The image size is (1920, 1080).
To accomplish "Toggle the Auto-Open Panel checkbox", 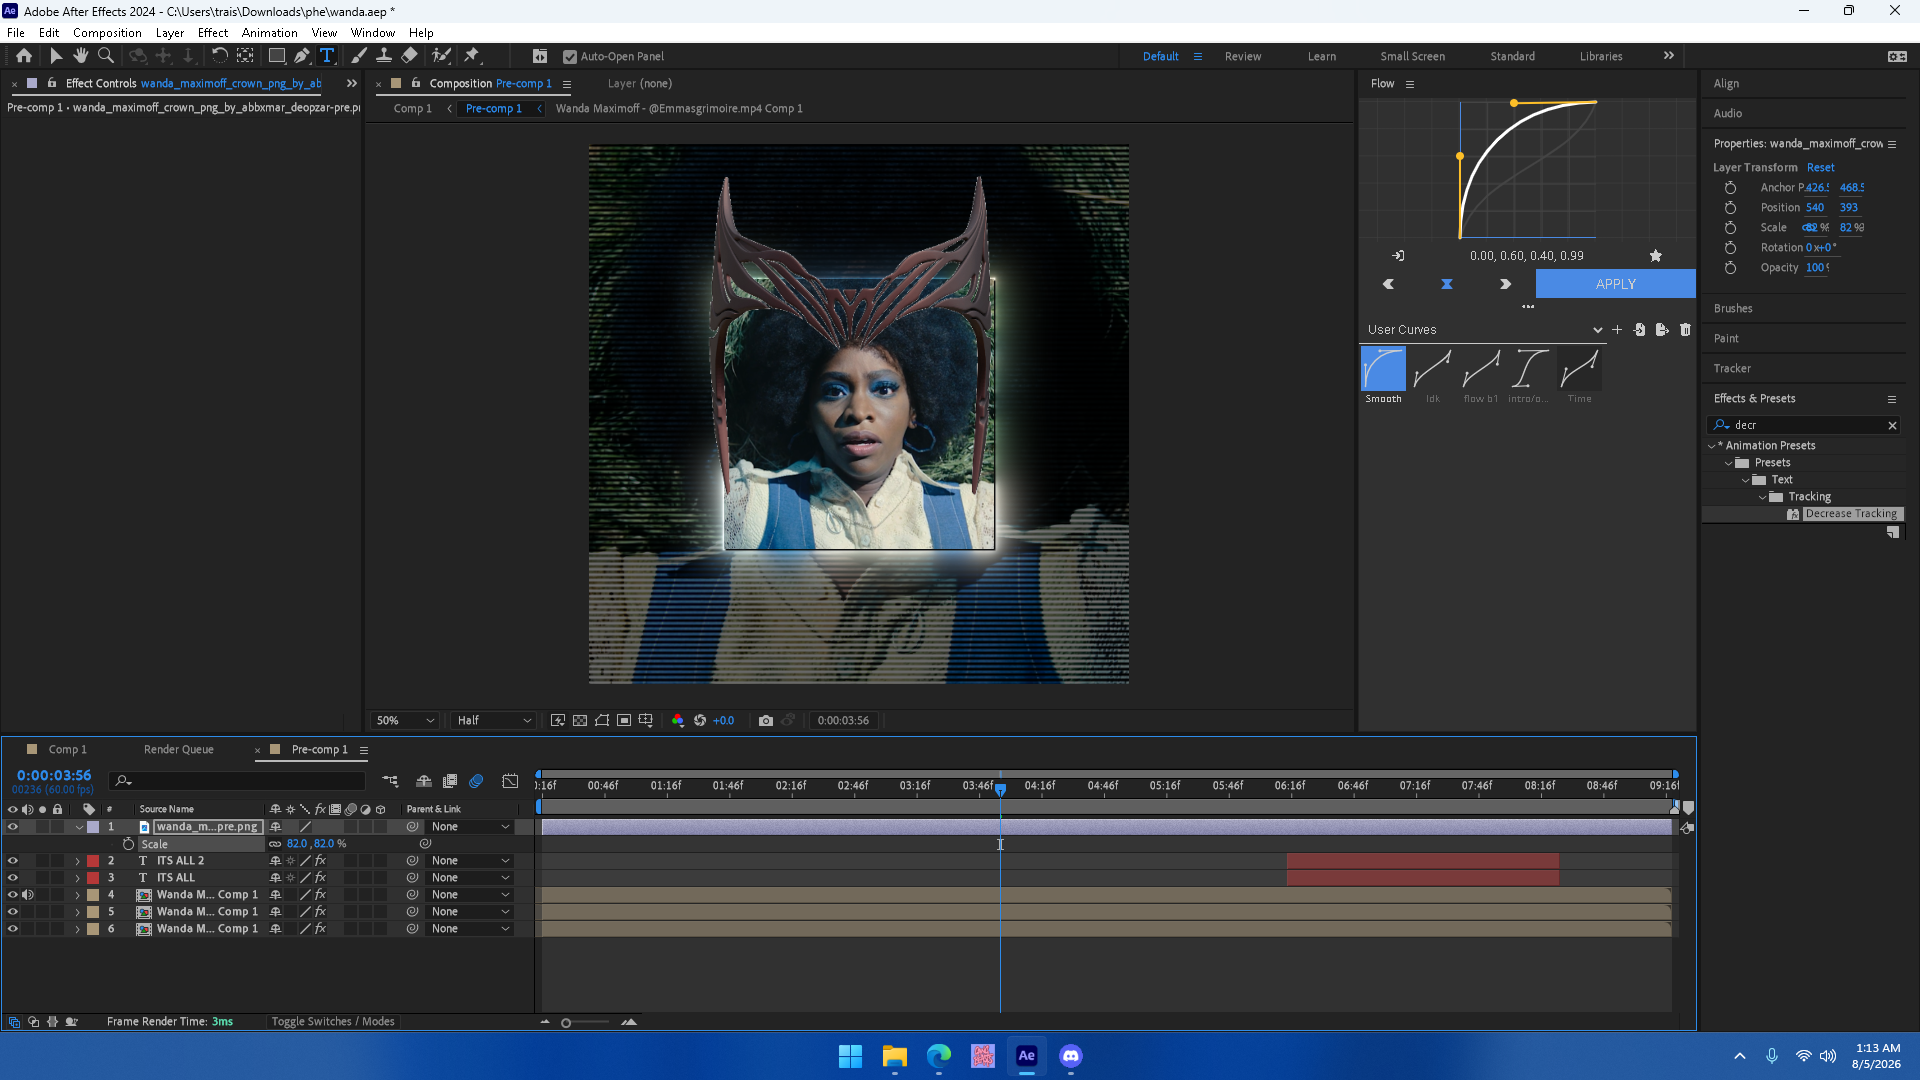I will 570,57.
